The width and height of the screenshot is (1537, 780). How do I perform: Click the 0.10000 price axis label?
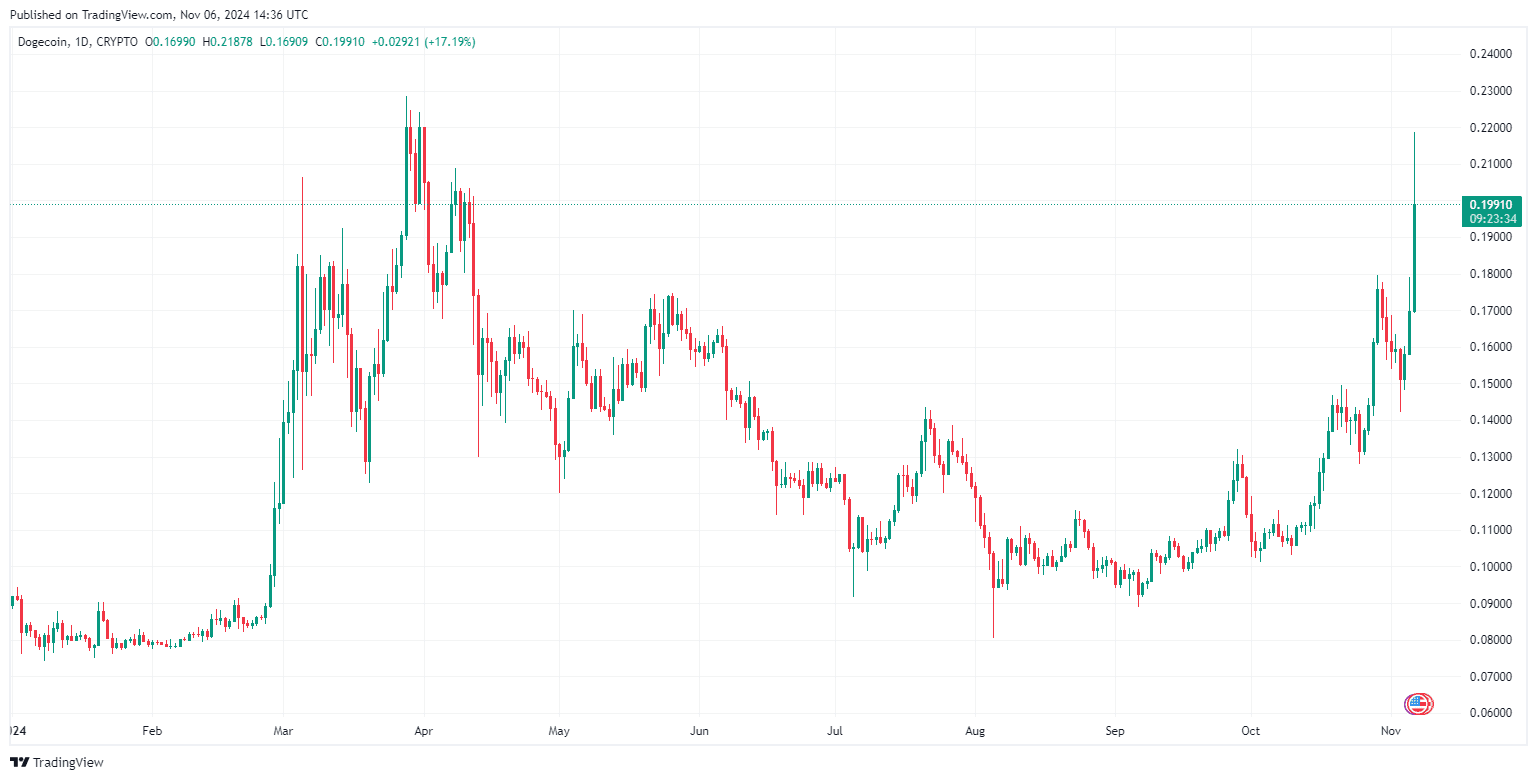1491,567
